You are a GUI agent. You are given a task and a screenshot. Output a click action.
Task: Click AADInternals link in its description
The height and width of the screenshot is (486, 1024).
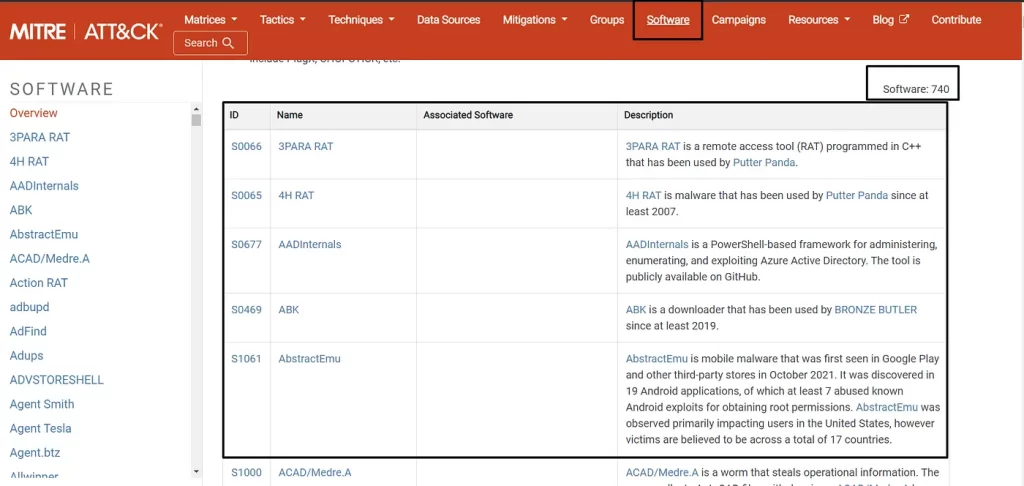coord(657,244)
